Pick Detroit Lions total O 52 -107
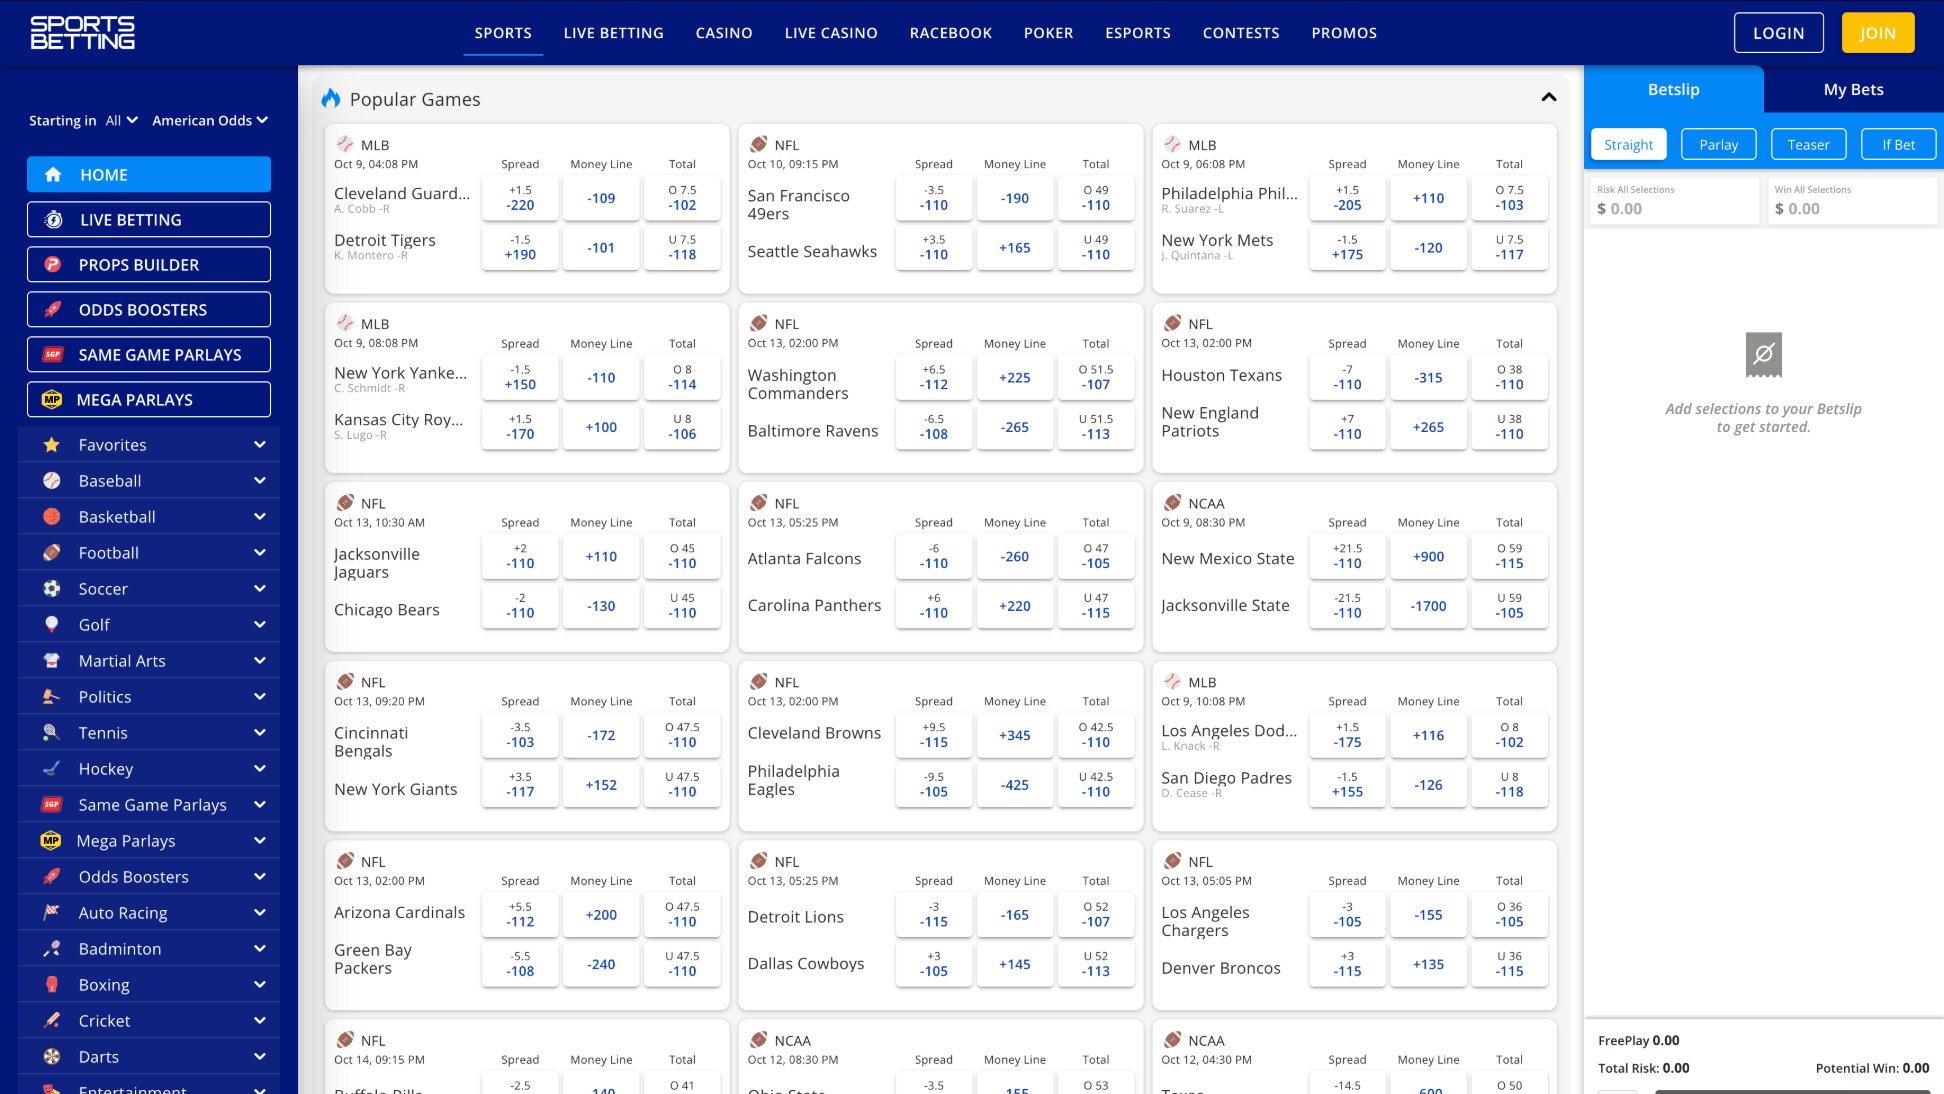The height and width of the screenshot is (1094, 1944). (x=1096, y=915)
